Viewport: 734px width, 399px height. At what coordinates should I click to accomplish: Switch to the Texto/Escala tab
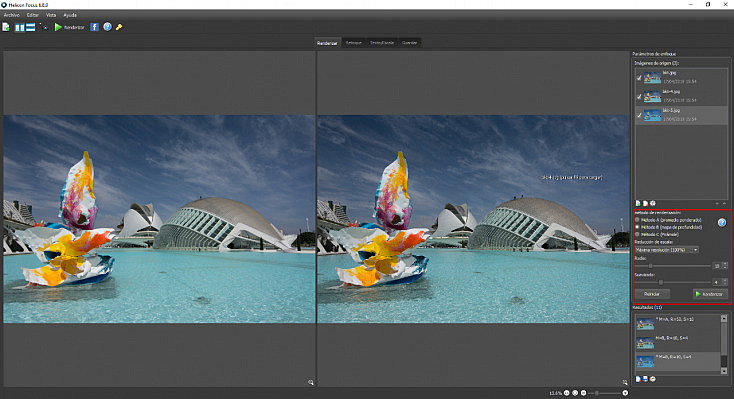(x=382, y=43)
